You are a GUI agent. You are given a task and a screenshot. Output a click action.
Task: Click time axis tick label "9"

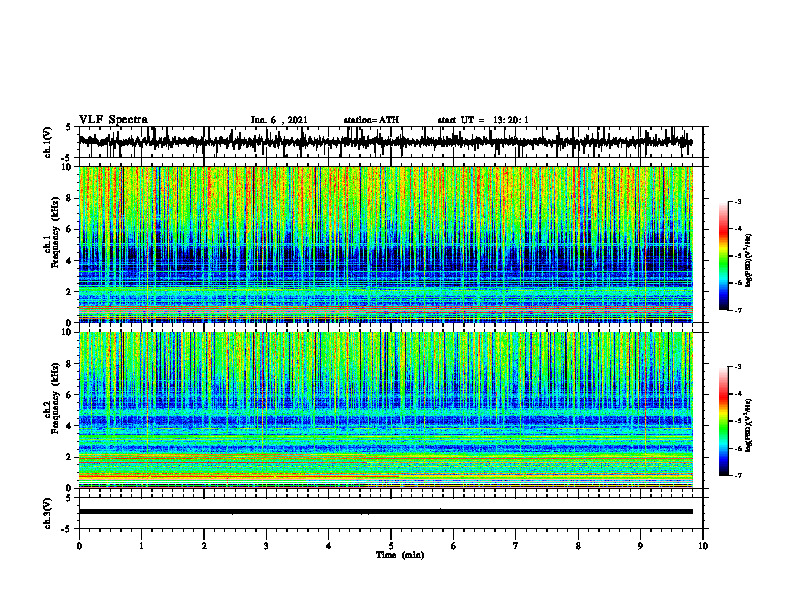640,546
